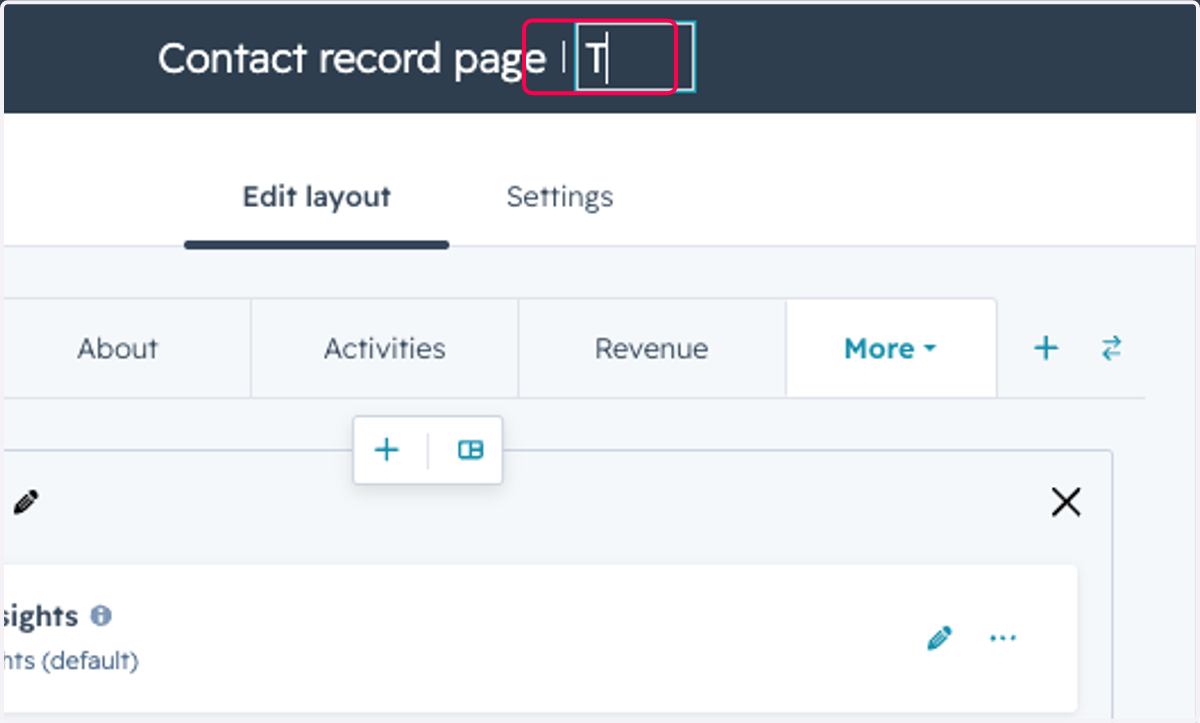Open the Settings tab
Viewport: 1200px width, 723px height.
pos(560,197)
